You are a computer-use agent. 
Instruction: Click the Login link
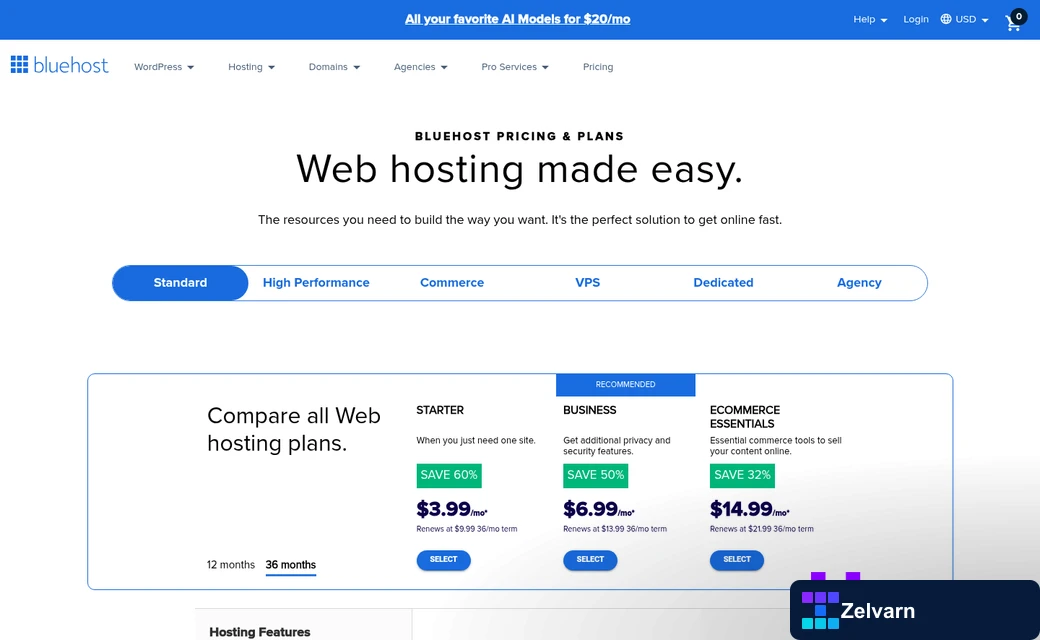coord(915,19)
